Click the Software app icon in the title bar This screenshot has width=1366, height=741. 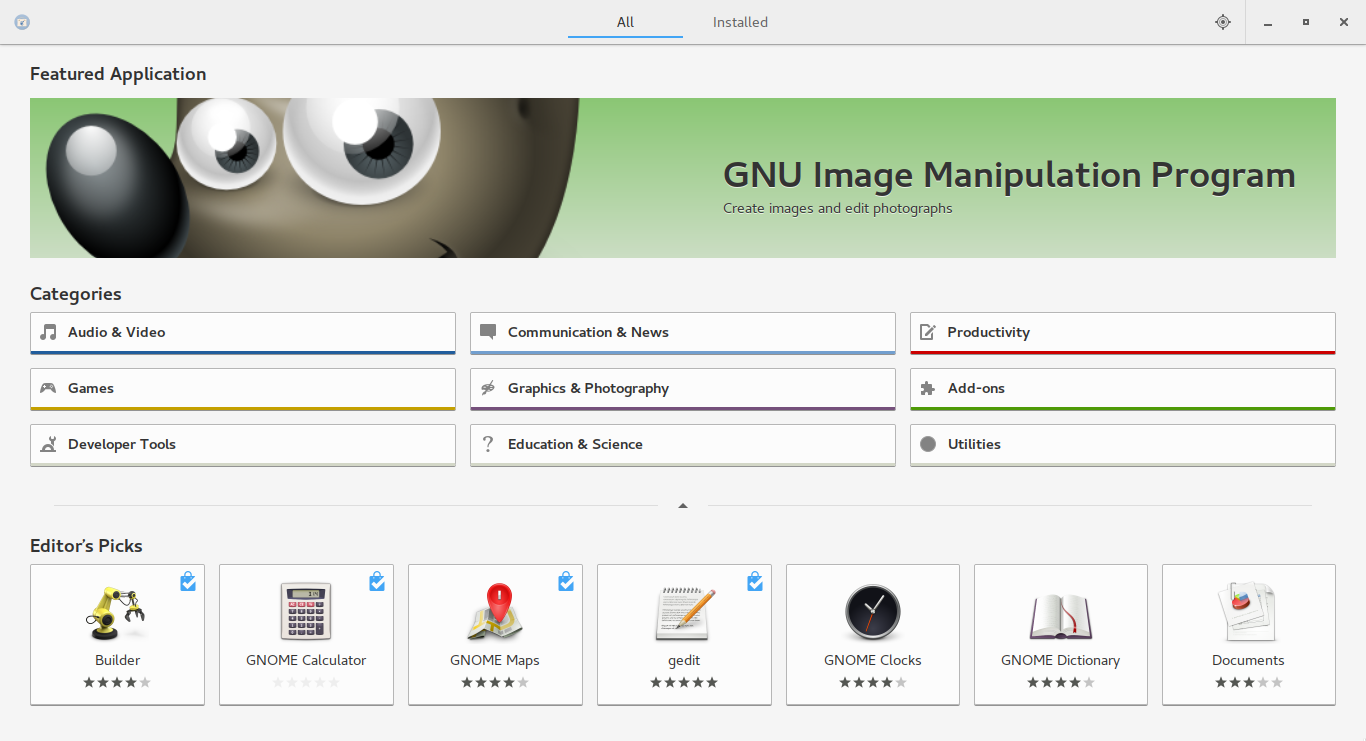[x=22, y=22]
